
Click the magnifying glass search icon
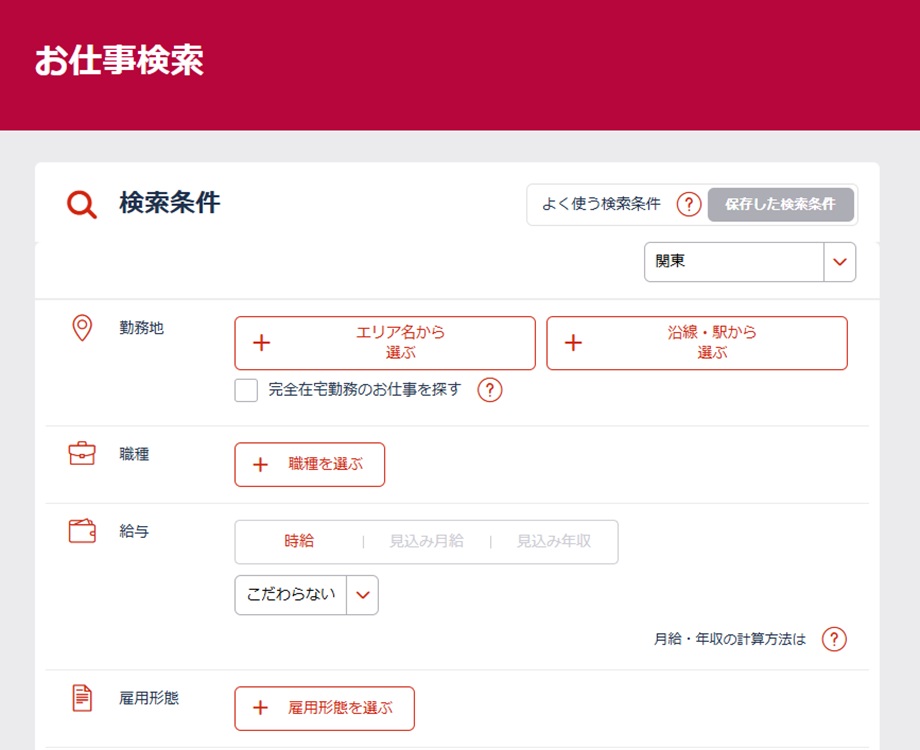tap(82, 205)
